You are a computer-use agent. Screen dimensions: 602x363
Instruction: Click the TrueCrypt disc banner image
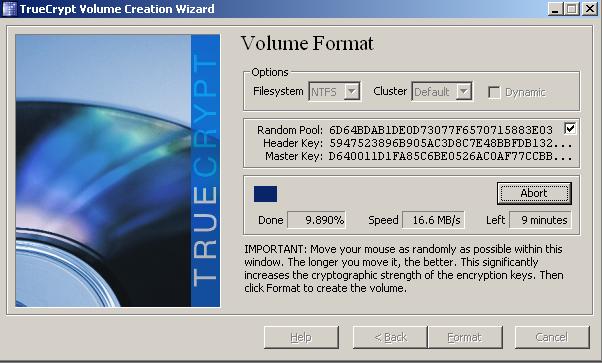click(118, 171)
